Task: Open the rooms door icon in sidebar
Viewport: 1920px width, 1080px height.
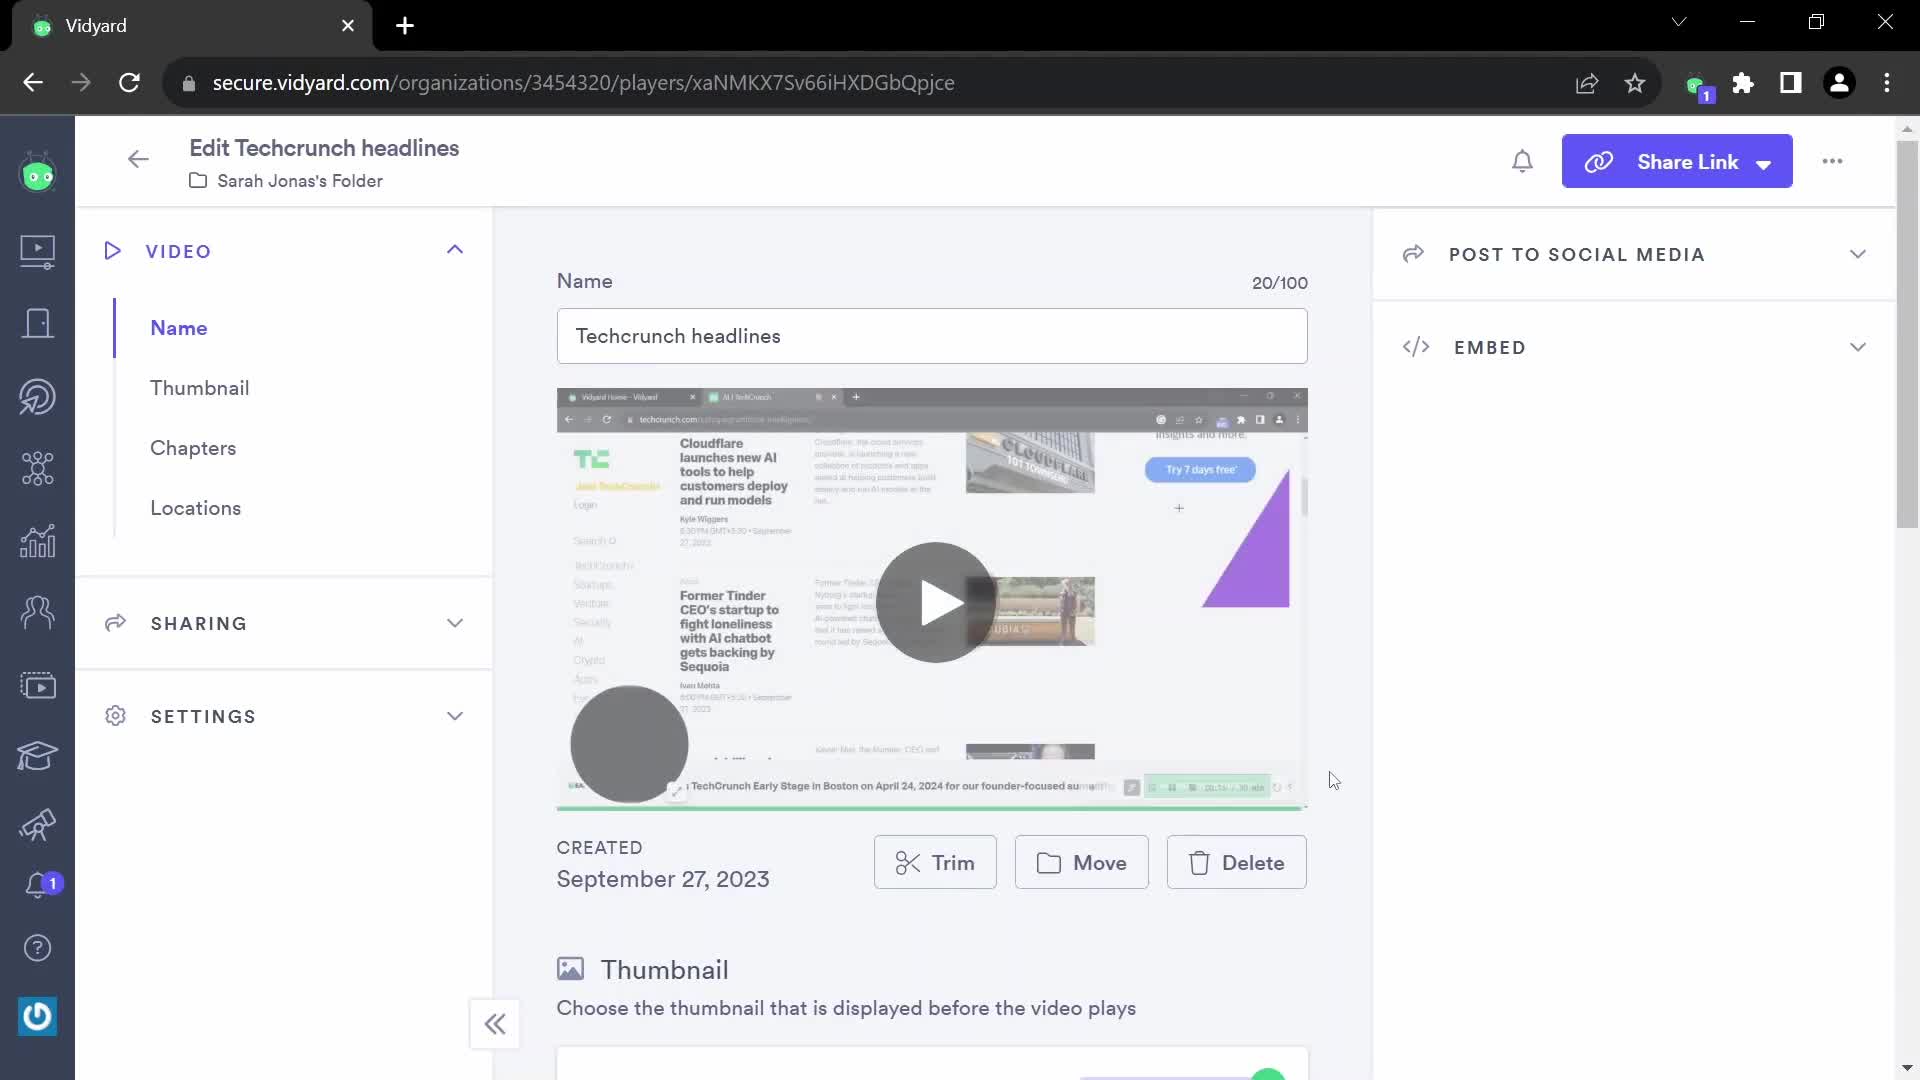Action: coord(38,323)
